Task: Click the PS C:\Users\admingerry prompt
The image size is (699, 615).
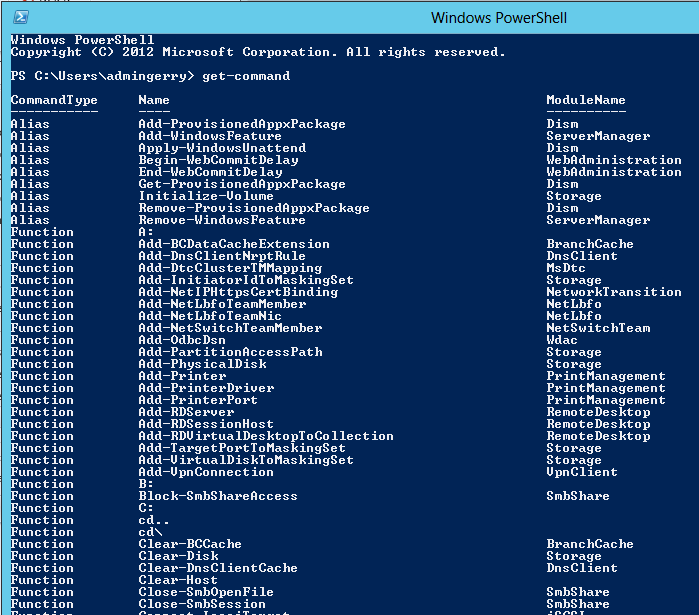Action: pos(103,76)
